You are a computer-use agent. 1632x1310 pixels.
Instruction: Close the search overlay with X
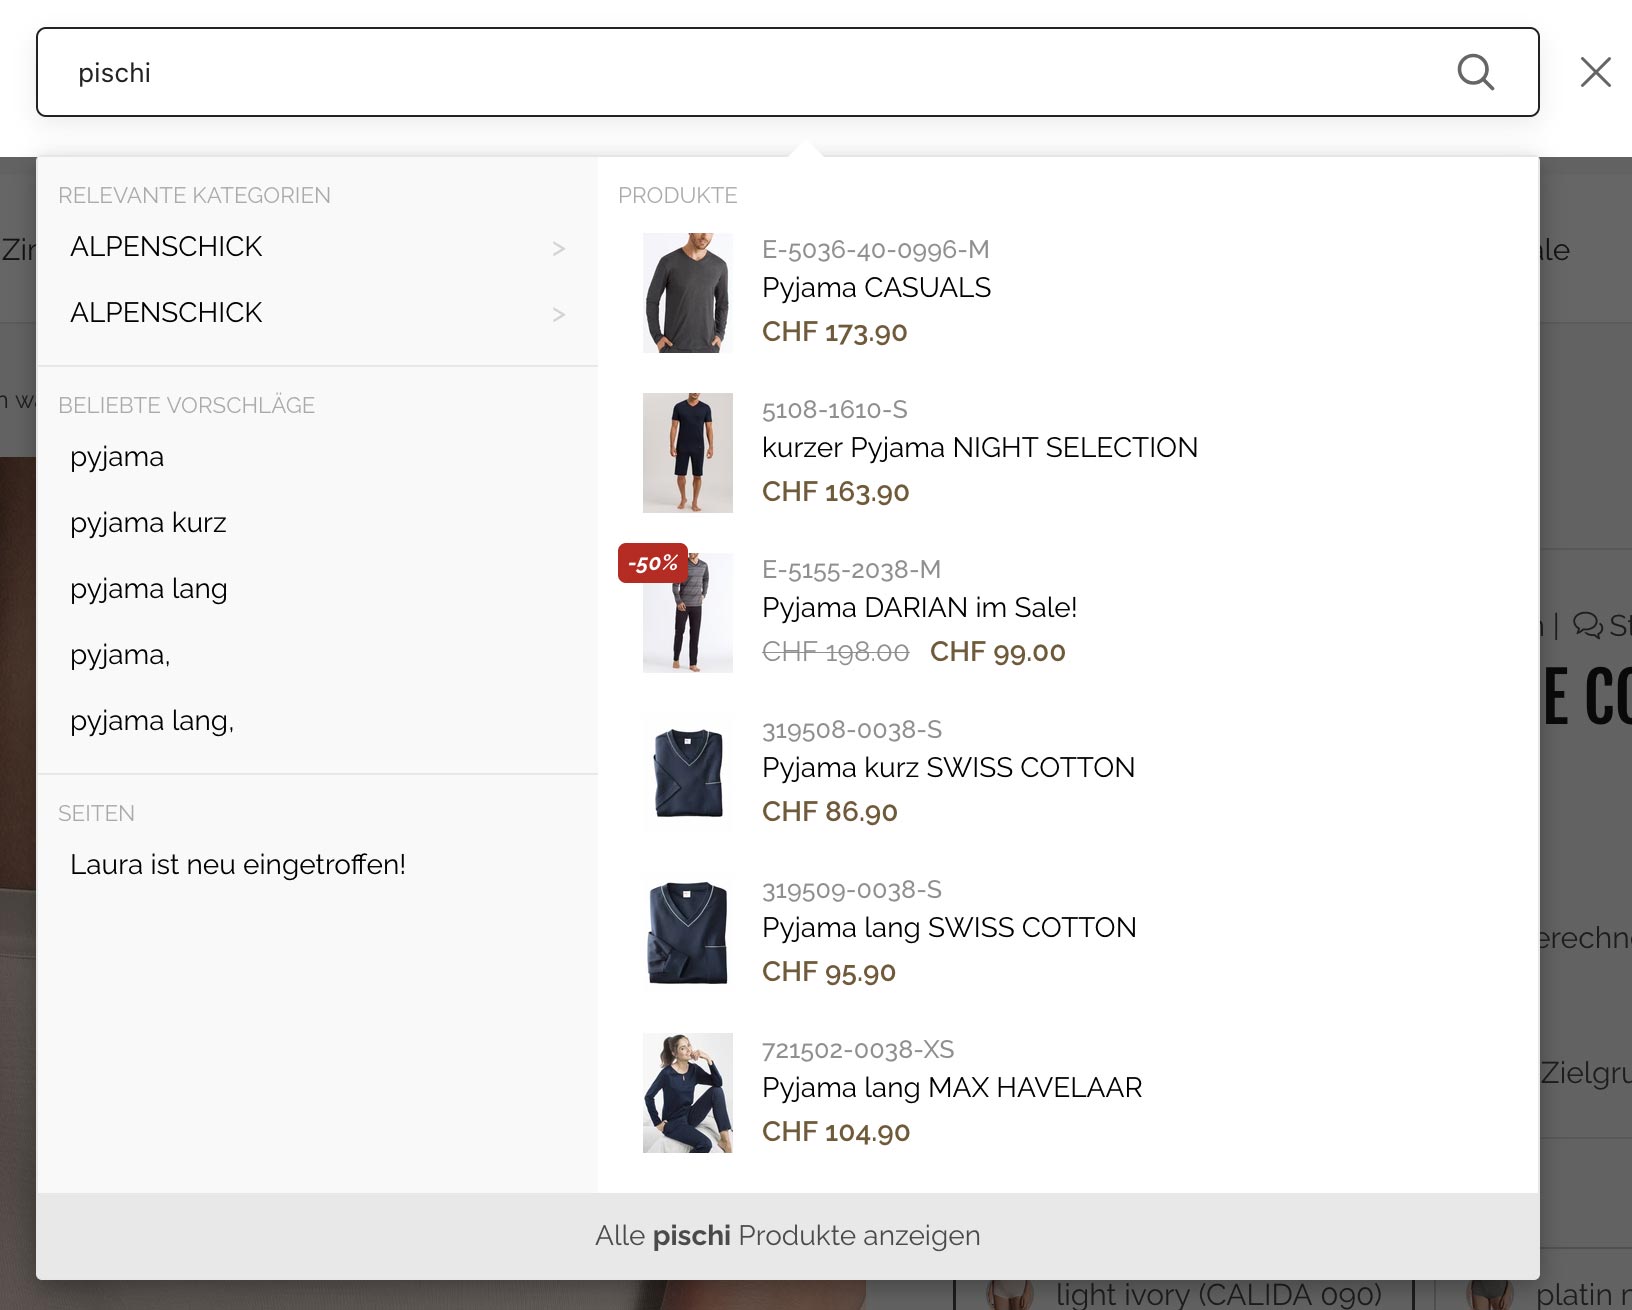(1595, 72)
